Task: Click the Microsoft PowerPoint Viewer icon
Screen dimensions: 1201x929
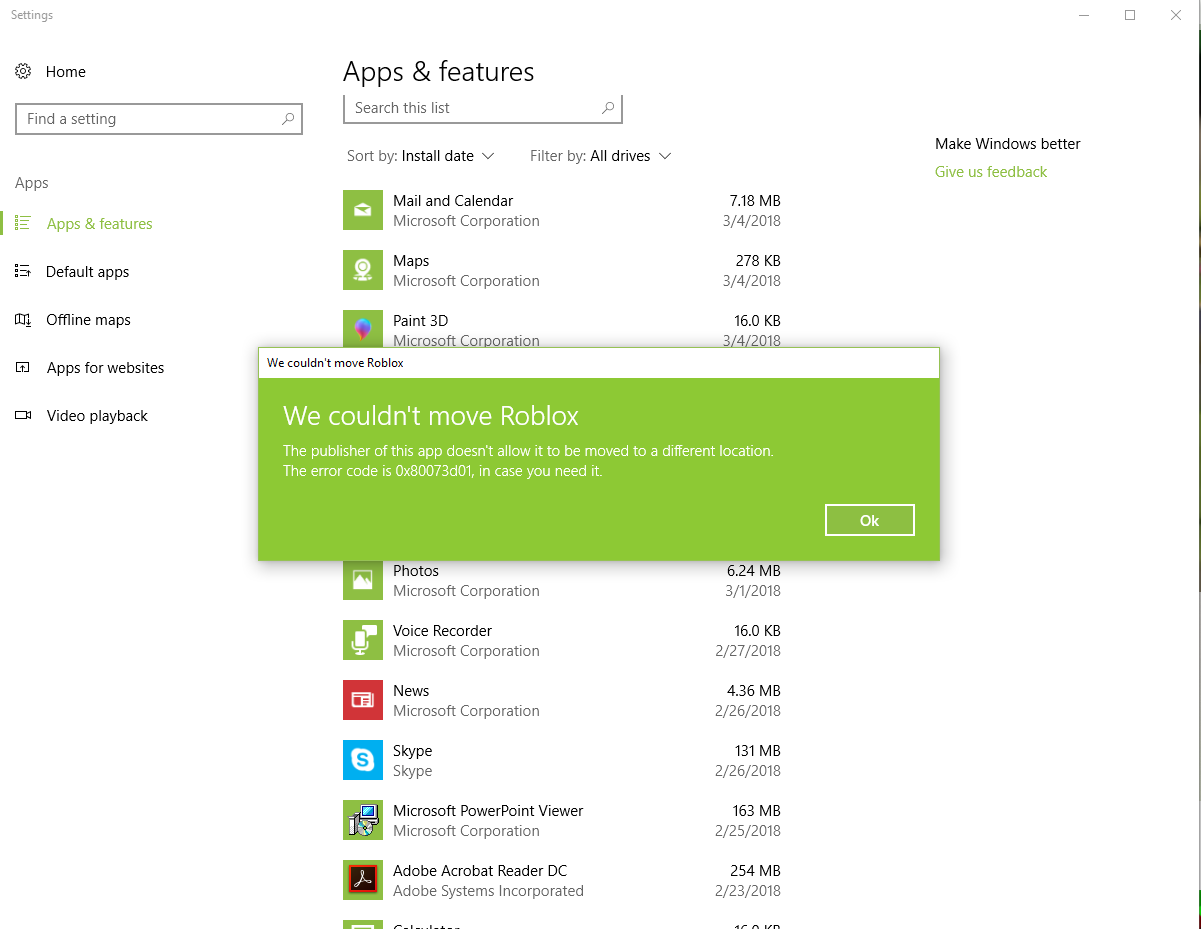Action: (x=363, y=820)
